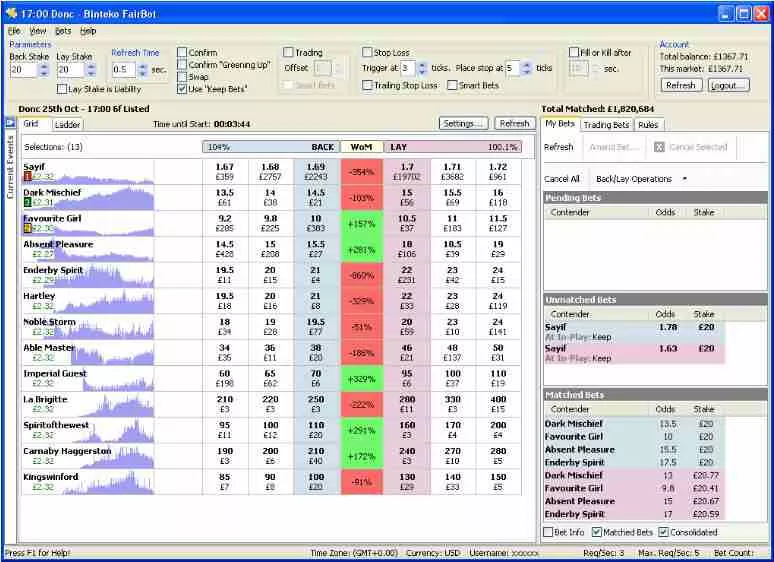Select matched Dark Mischief bet at 13.5
Viewport: 774px width, 562px height.
point(634,424)
